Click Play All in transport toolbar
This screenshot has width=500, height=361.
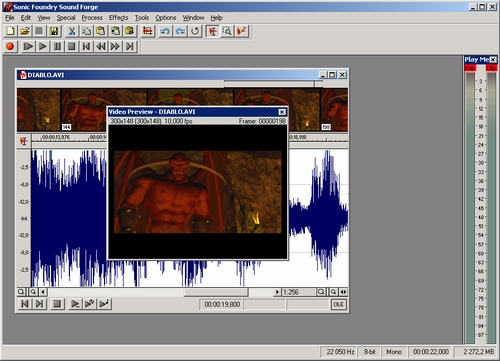click(28, 46)
